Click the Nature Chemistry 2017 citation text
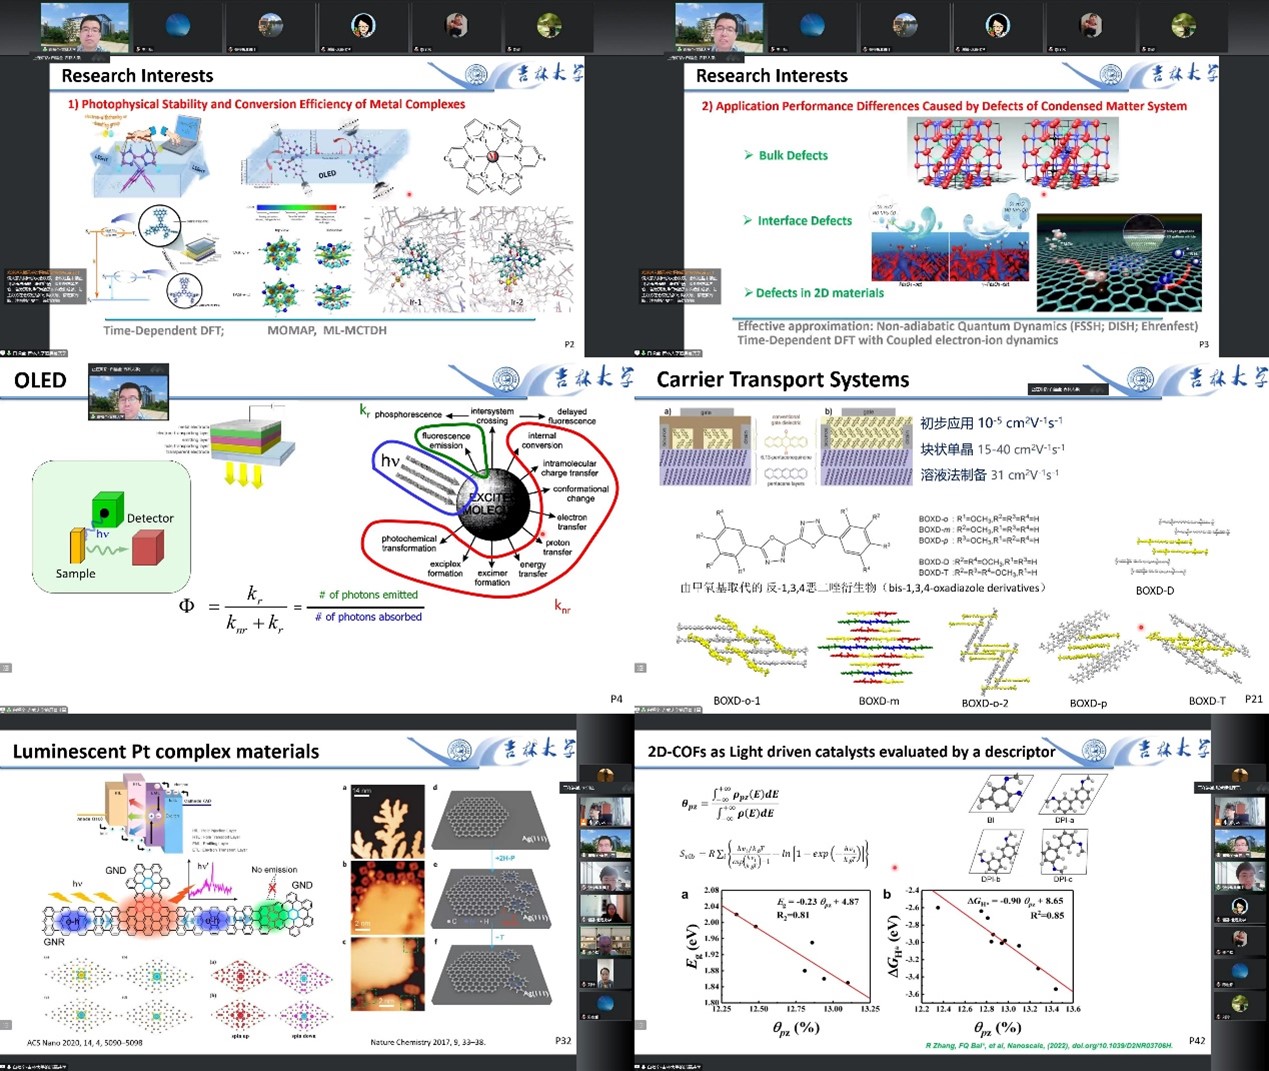Viewport: 1269px width, 1071px height. (427, 1042)
